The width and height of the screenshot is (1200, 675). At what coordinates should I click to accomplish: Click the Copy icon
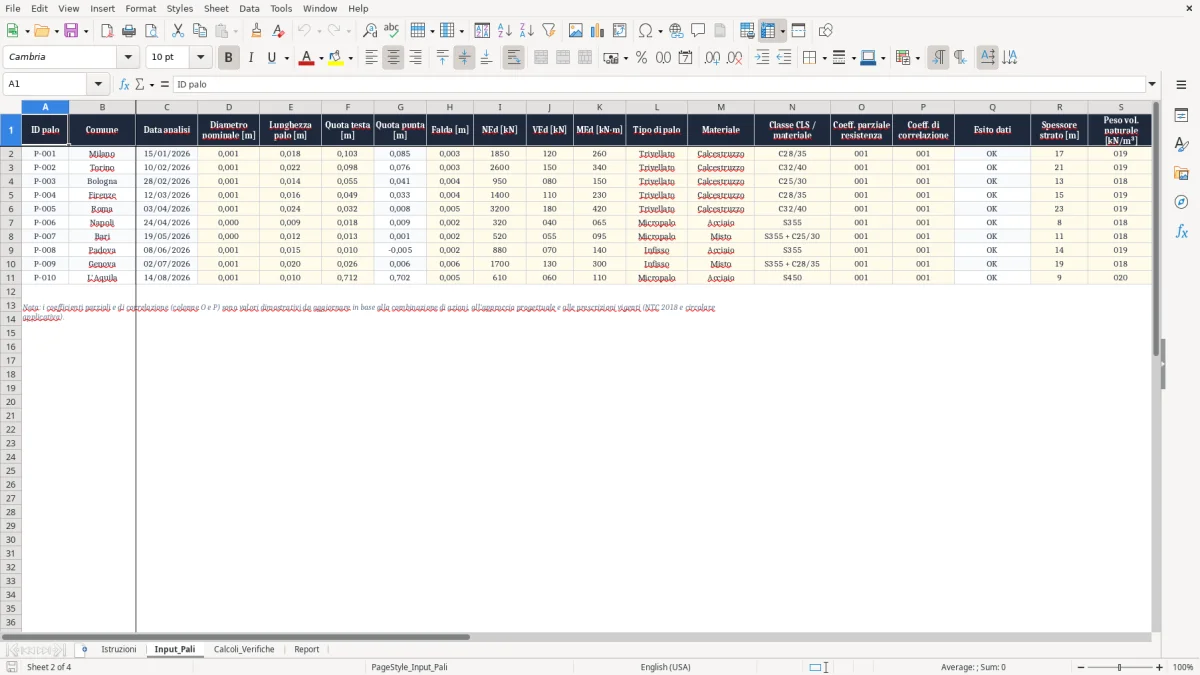tap(200, 31)
